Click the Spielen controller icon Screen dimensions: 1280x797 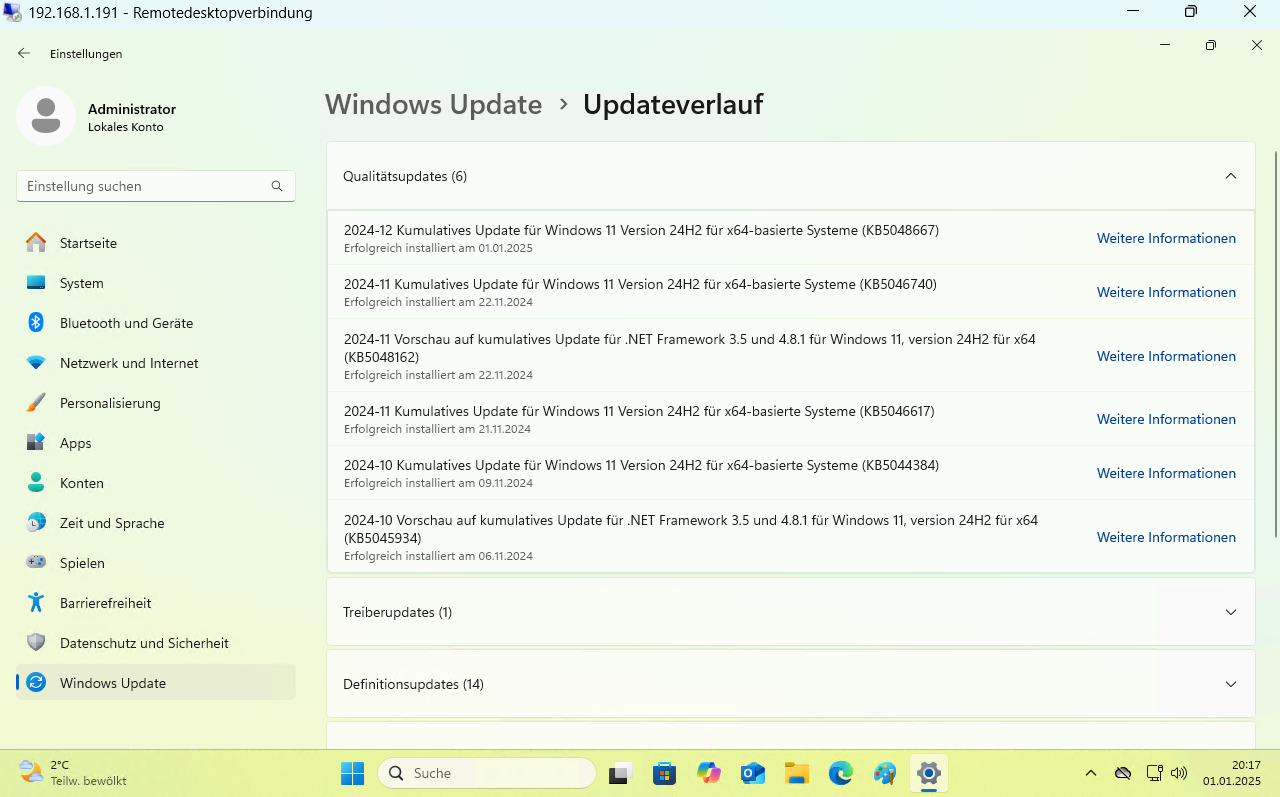tap(36, 563)
